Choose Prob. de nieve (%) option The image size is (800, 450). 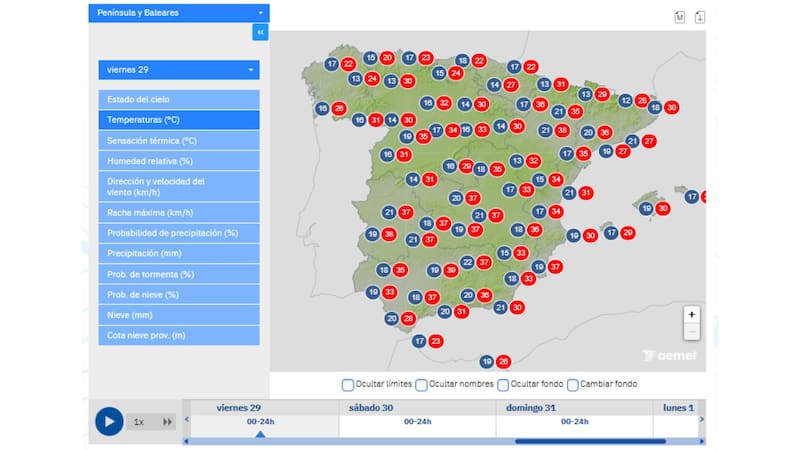[x=179, y=294]
